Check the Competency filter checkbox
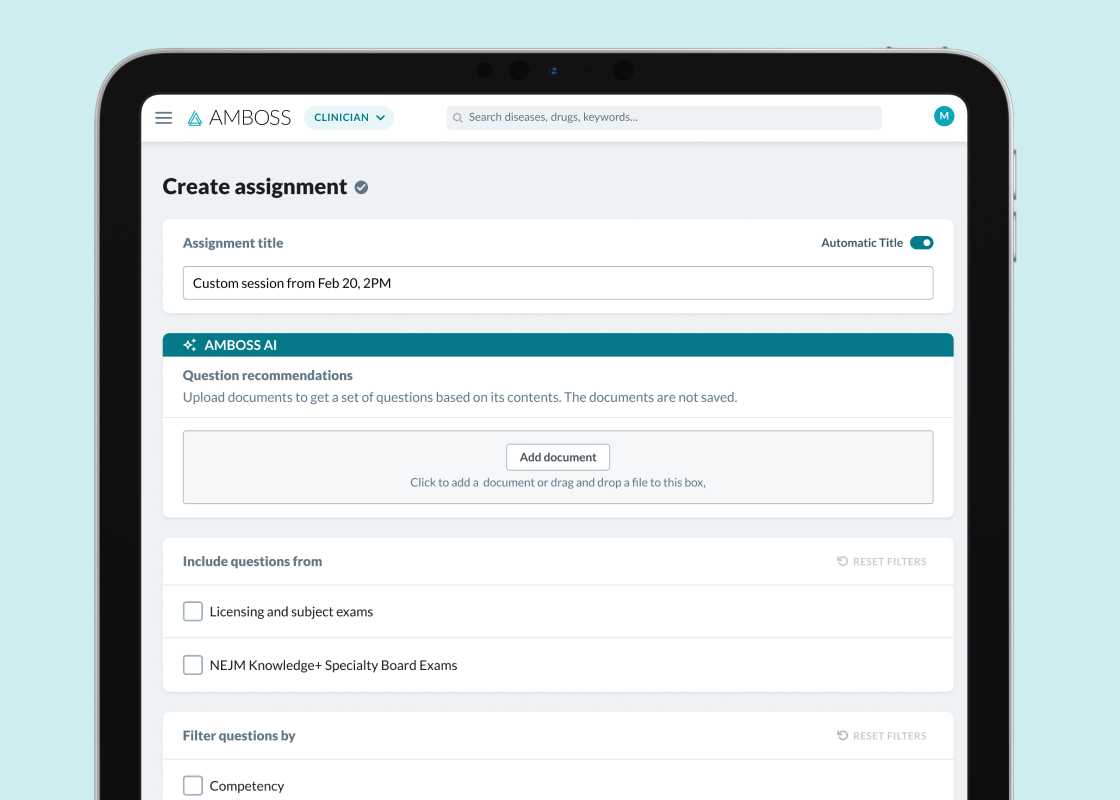 [x=193, y=786]
